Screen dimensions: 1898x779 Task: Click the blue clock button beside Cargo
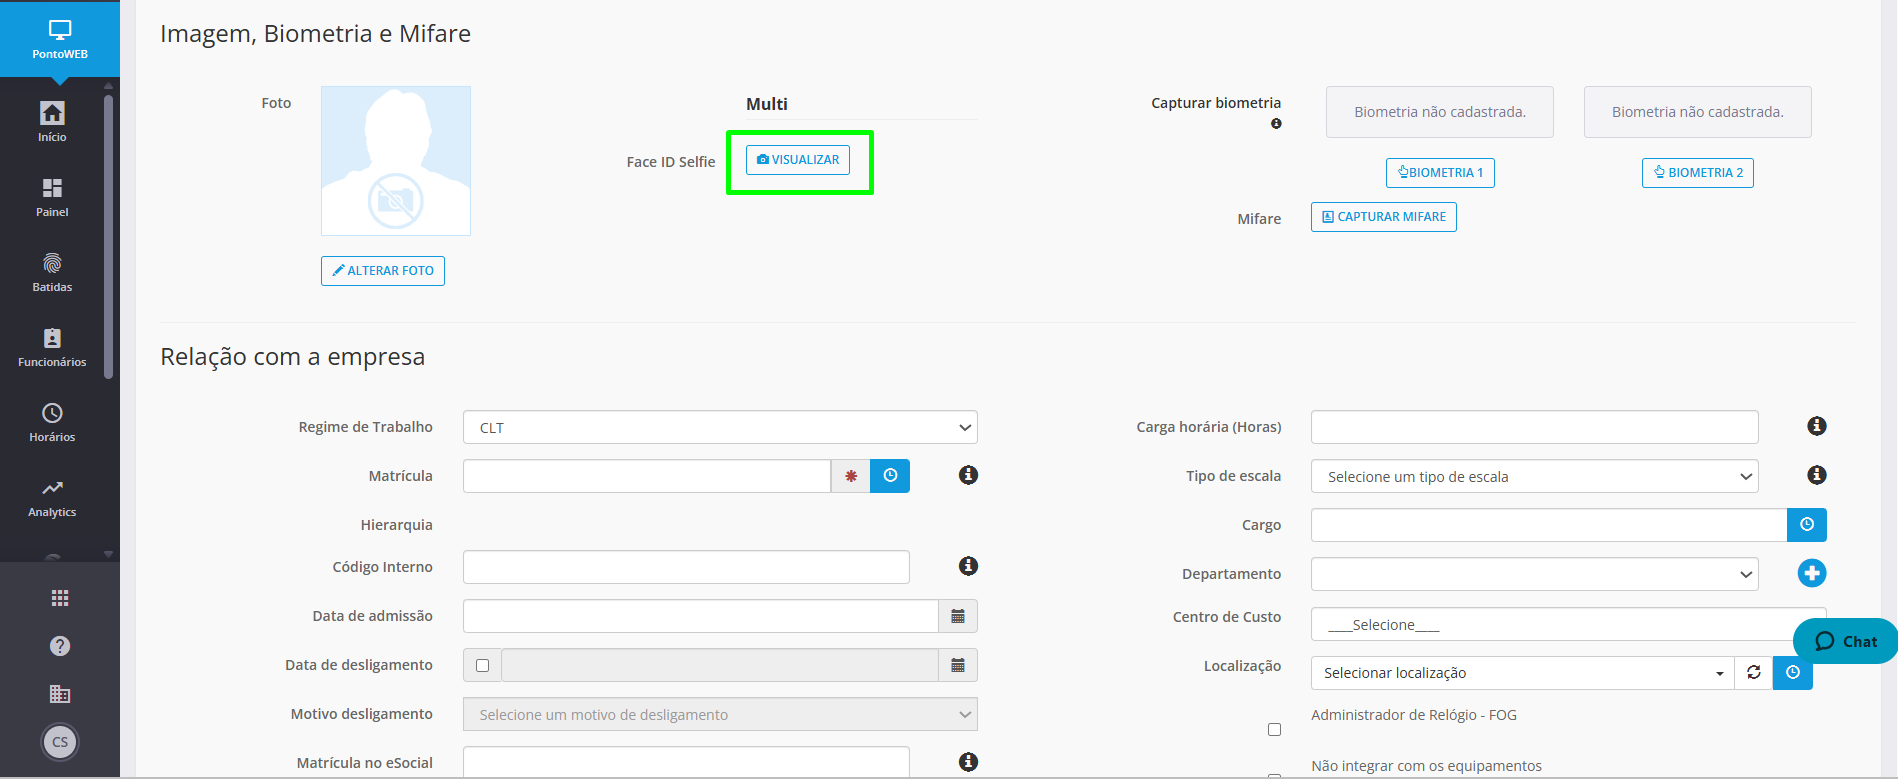1807,525
